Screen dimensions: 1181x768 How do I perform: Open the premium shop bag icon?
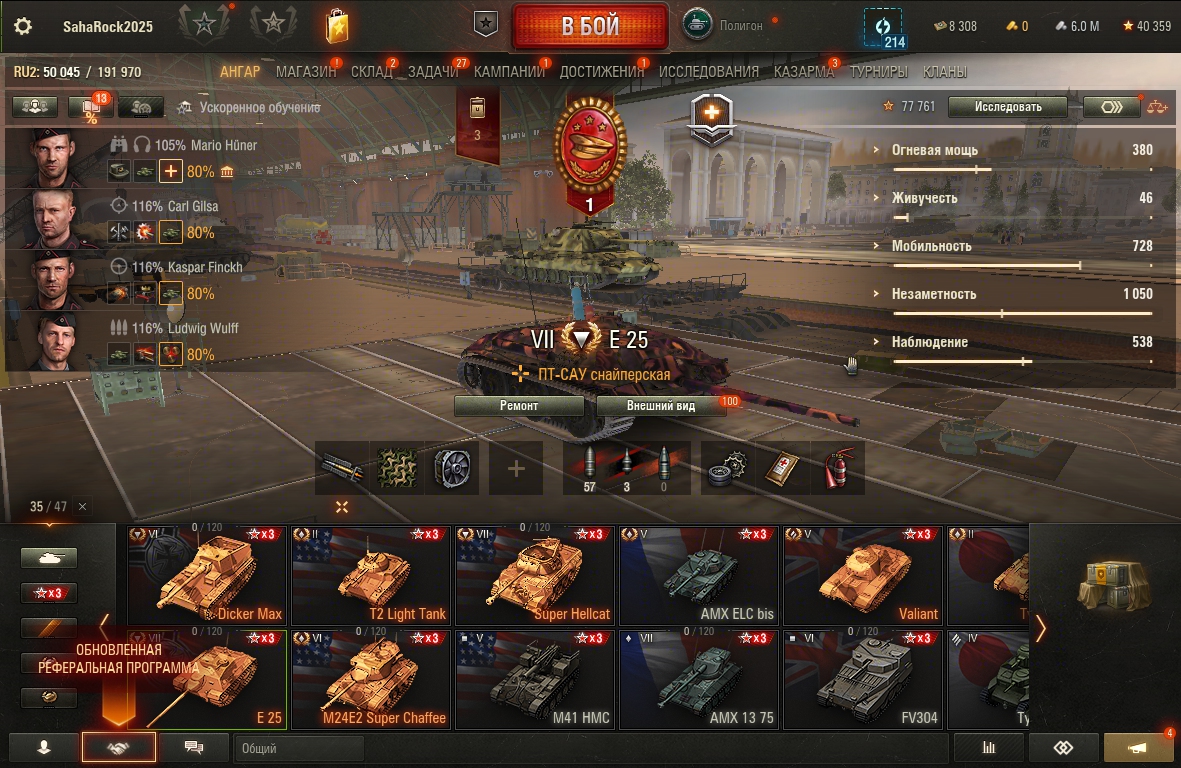(x=337, y=26)
